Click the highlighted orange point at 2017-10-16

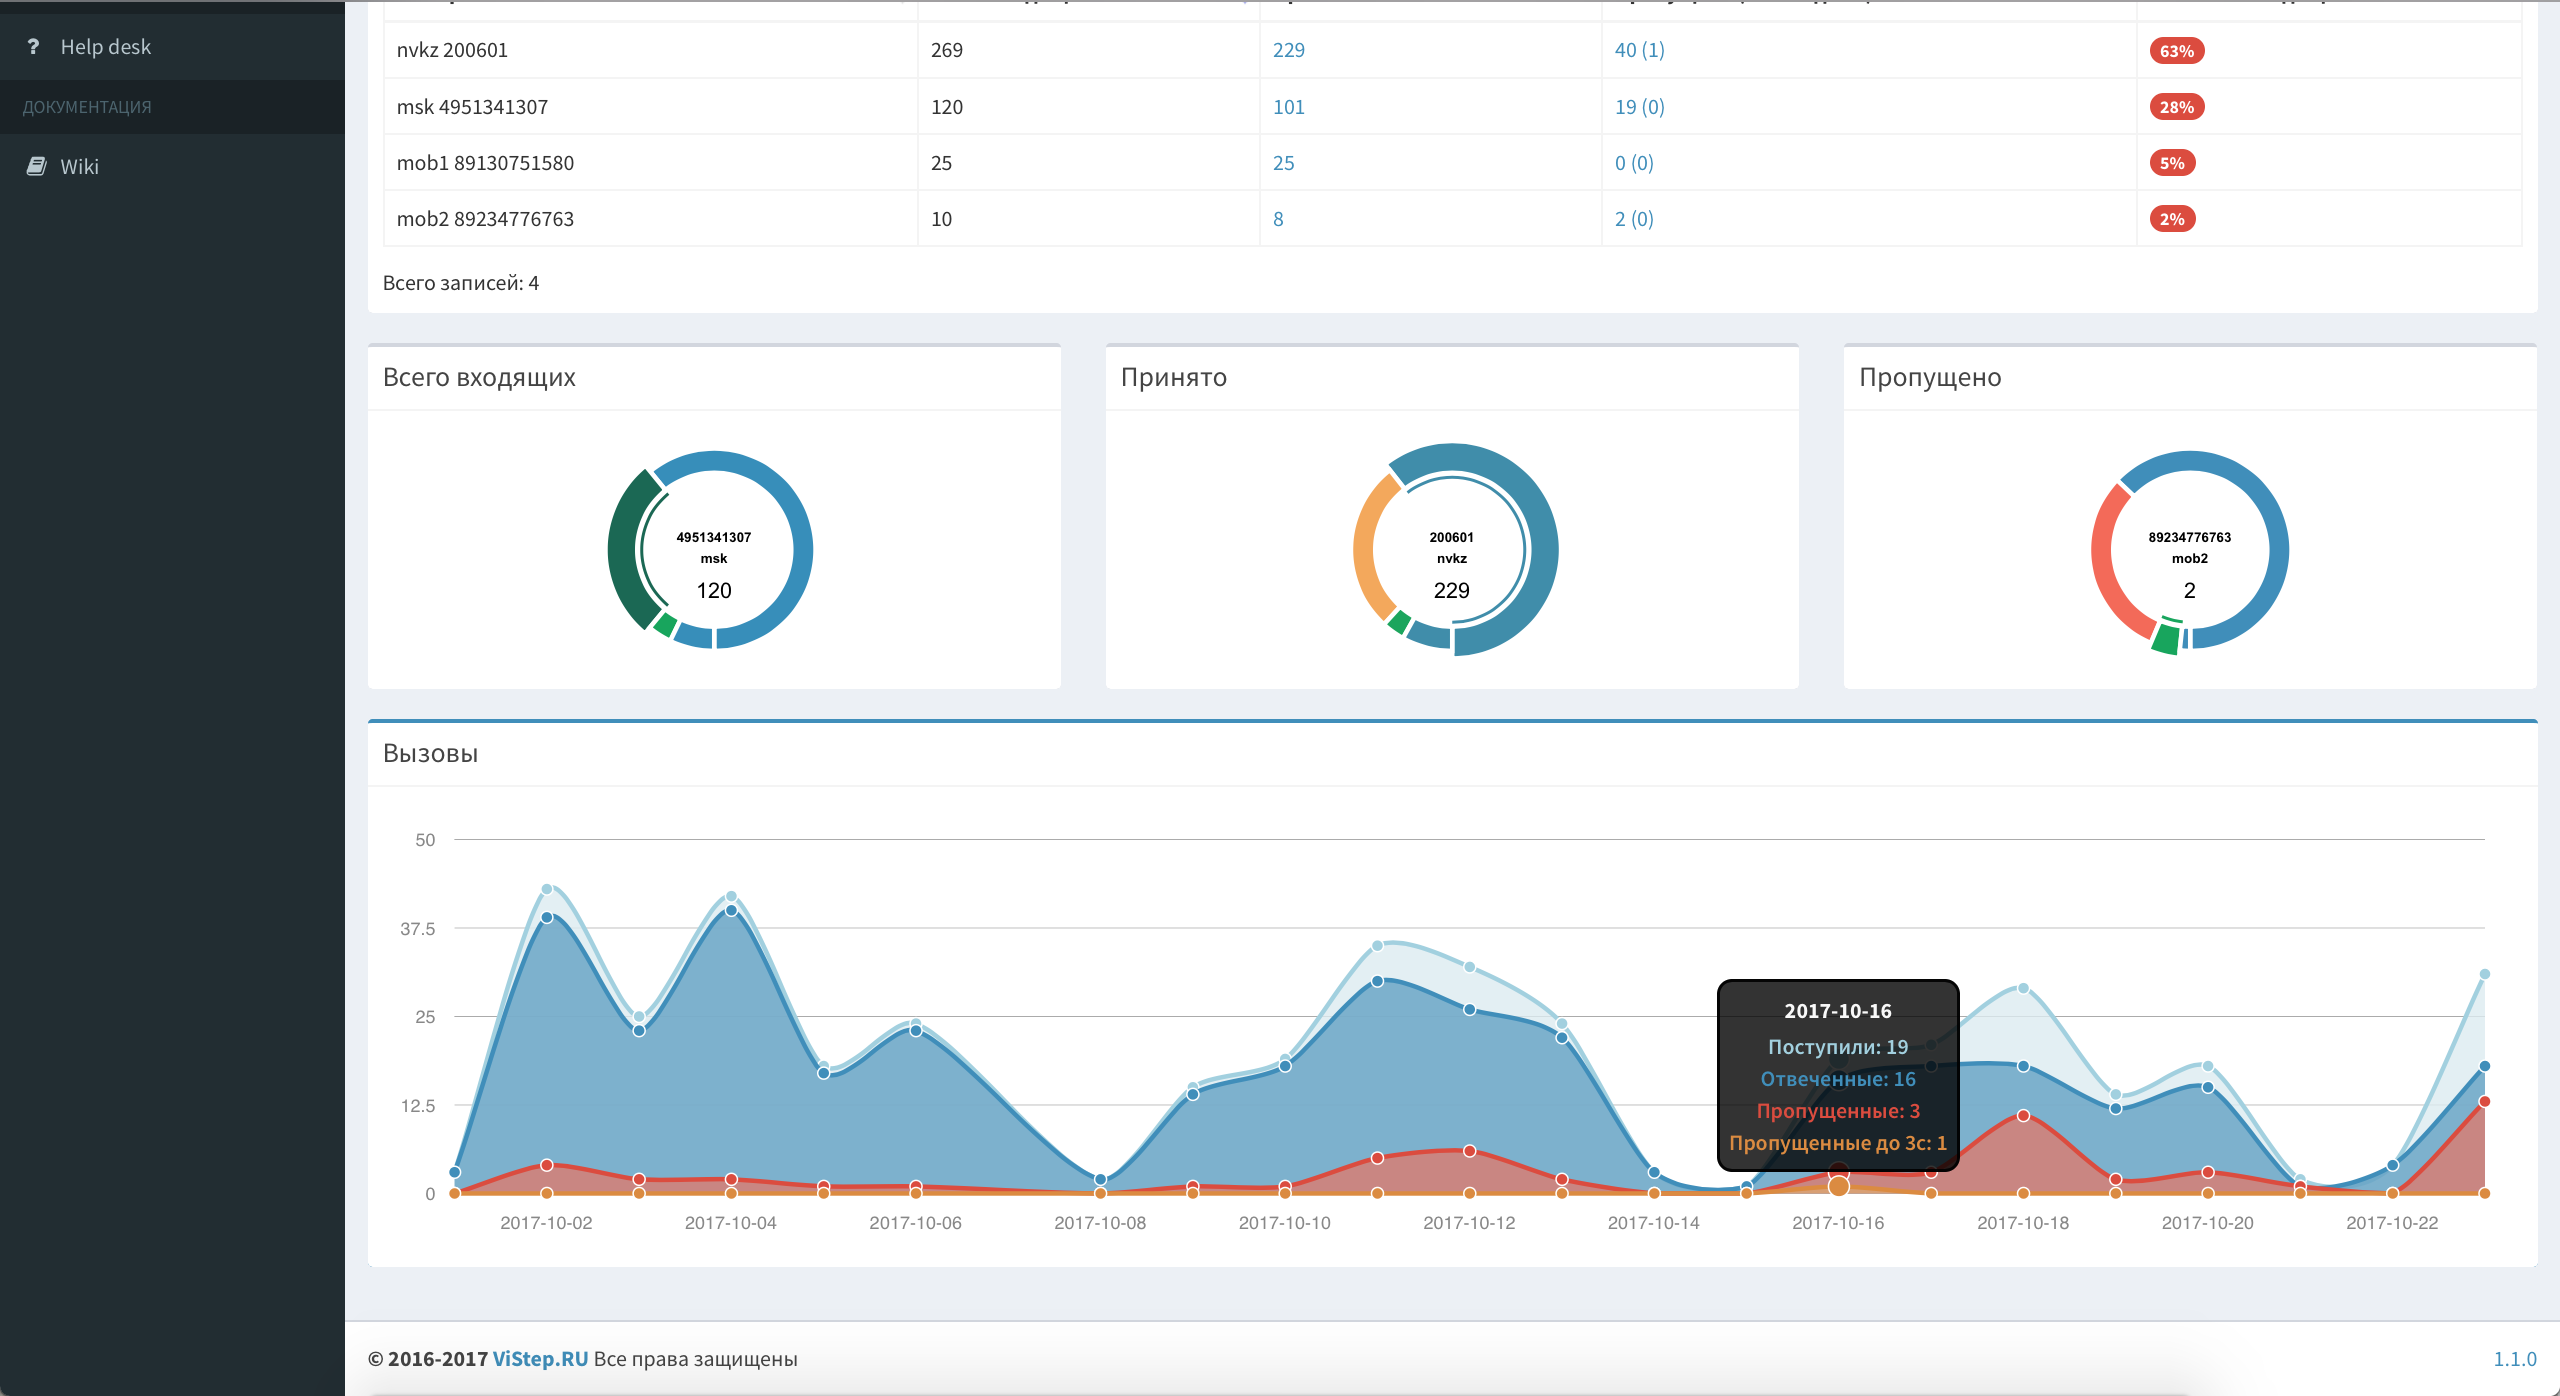pos(1838,1186)
